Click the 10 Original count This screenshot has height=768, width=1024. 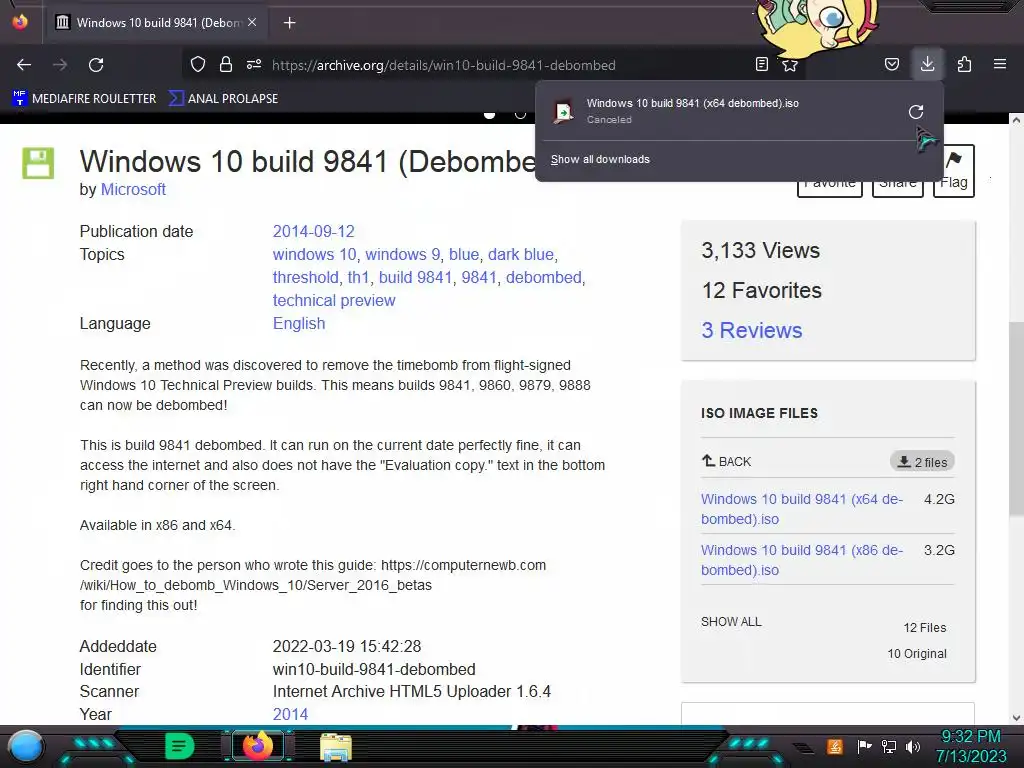pyautogui.click(x=917, y=654)
